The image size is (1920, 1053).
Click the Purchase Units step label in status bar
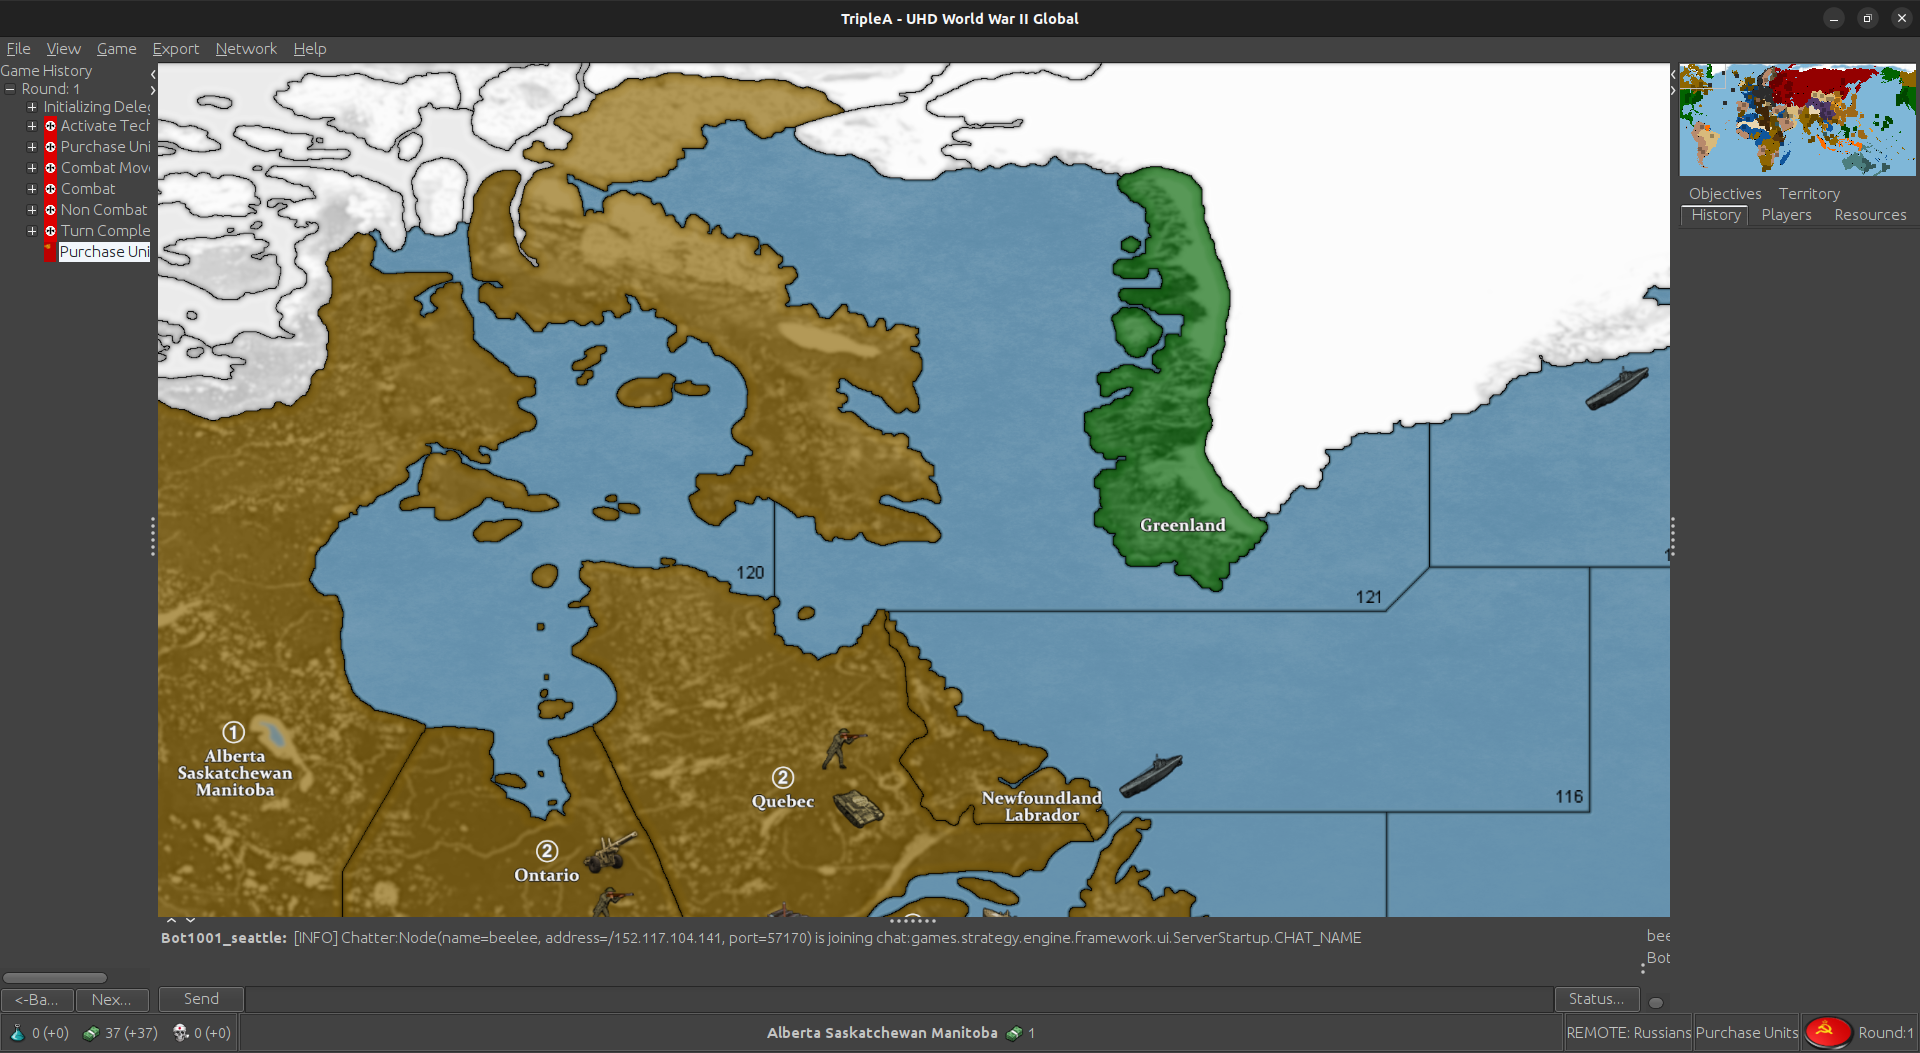[x=1747, y=1032]
